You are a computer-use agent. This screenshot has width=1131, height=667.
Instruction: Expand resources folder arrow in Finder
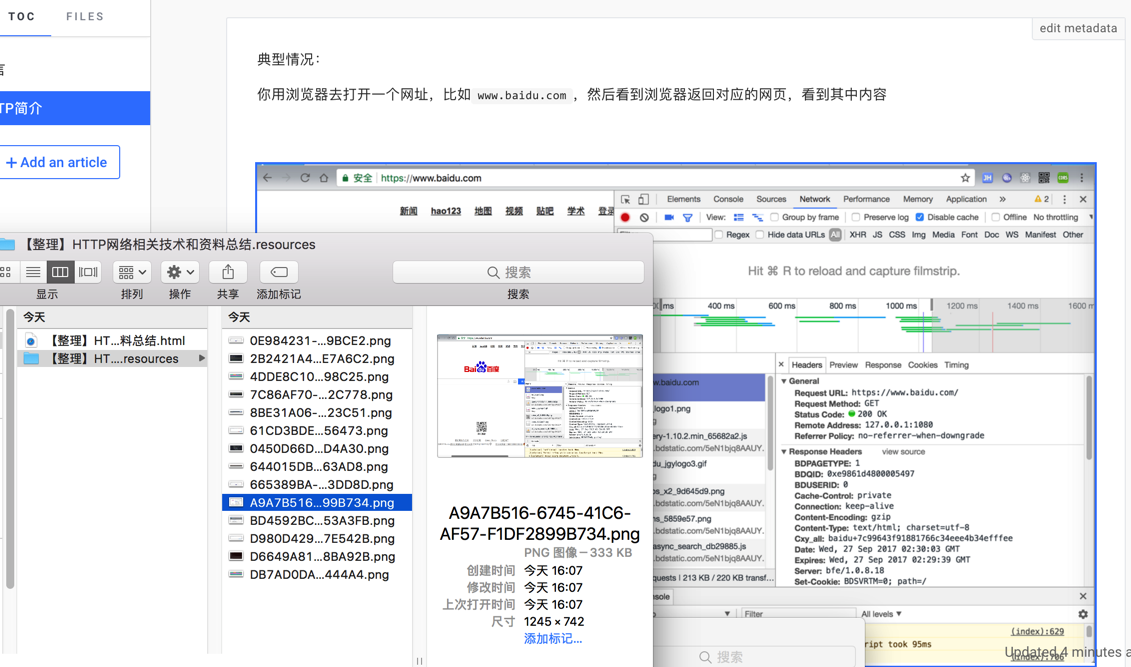coord(202,358)
